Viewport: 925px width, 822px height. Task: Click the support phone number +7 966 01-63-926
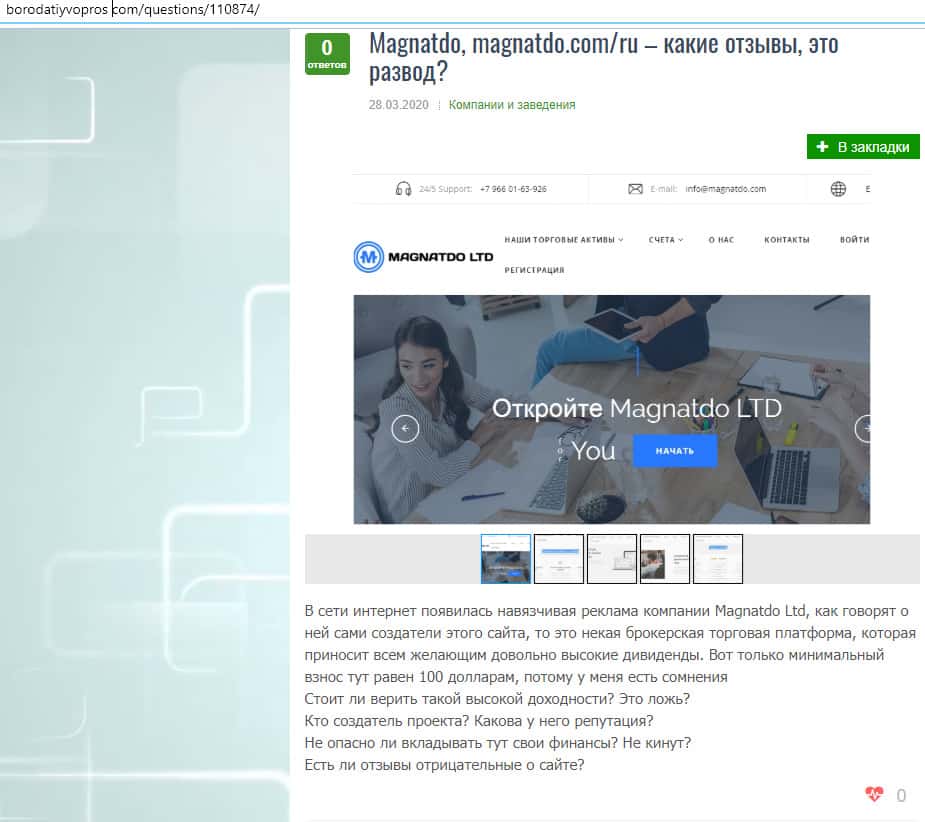pos(513,189)
